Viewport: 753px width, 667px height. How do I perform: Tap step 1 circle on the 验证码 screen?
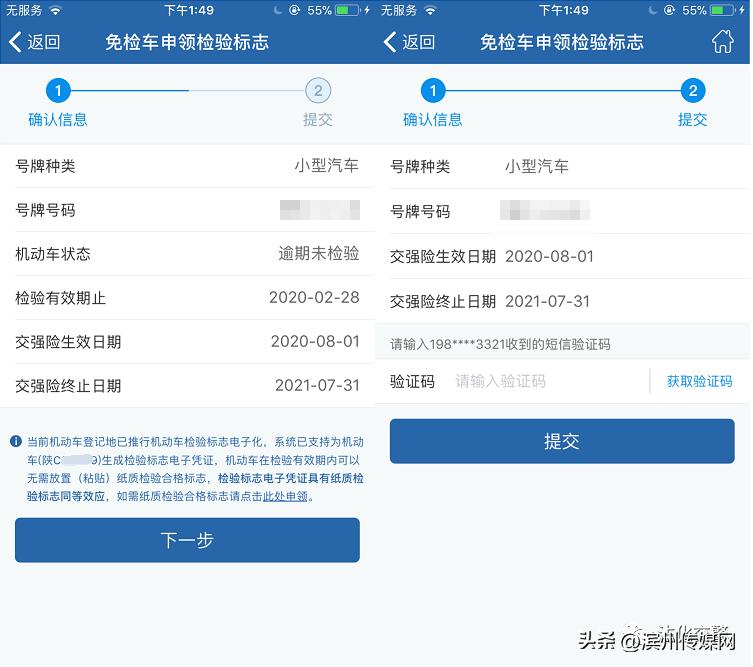pos(433,91)
